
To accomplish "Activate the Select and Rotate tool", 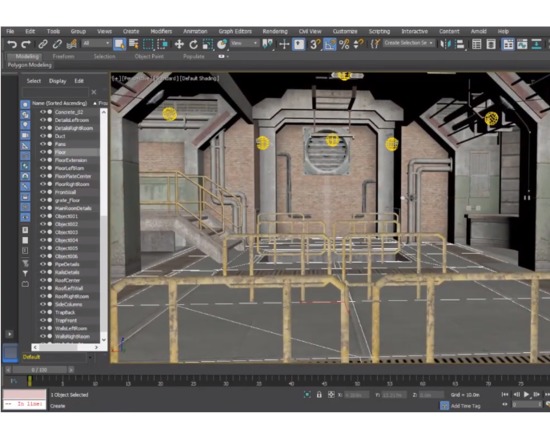I will (x=193, y=44).
